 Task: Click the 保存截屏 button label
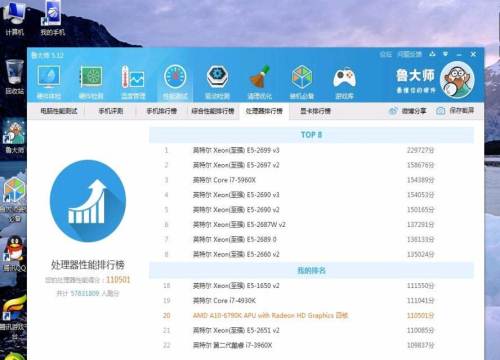click(x=462, y=110)
